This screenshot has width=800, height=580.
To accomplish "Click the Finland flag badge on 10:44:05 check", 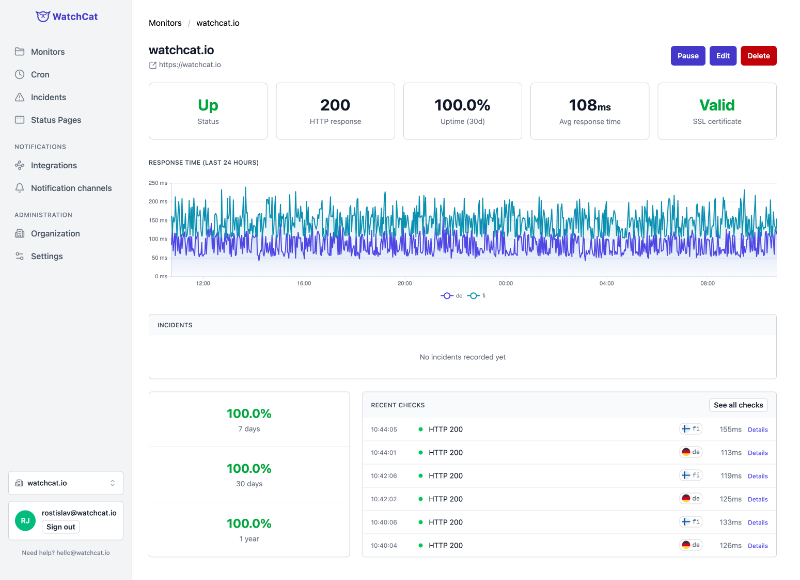I will tap(691, 429).
